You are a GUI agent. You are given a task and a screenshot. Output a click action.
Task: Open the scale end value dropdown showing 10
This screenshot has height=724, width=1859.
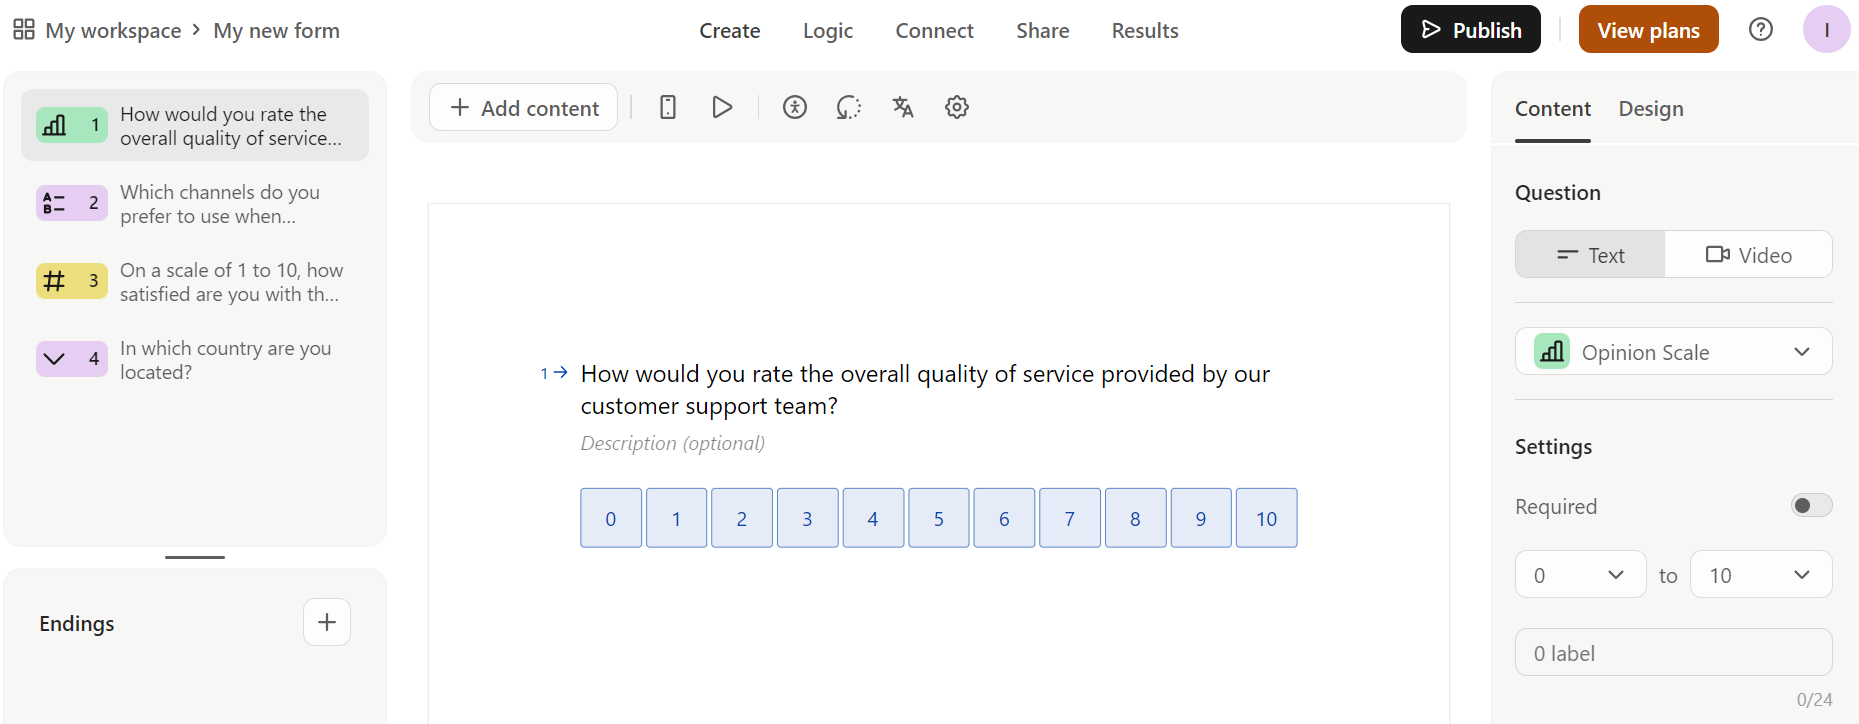(1761, 574)
